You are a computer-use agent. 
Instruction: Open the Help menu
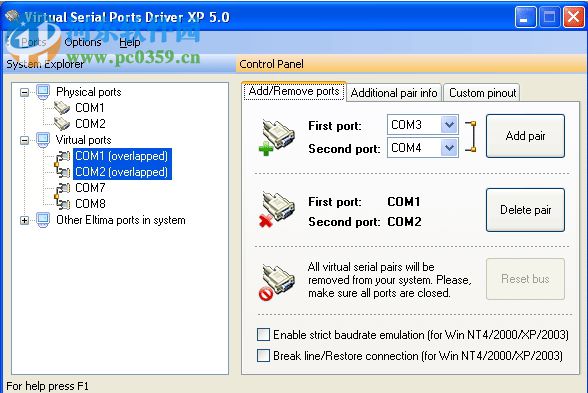pyautogui.click(x=130, y=42)
